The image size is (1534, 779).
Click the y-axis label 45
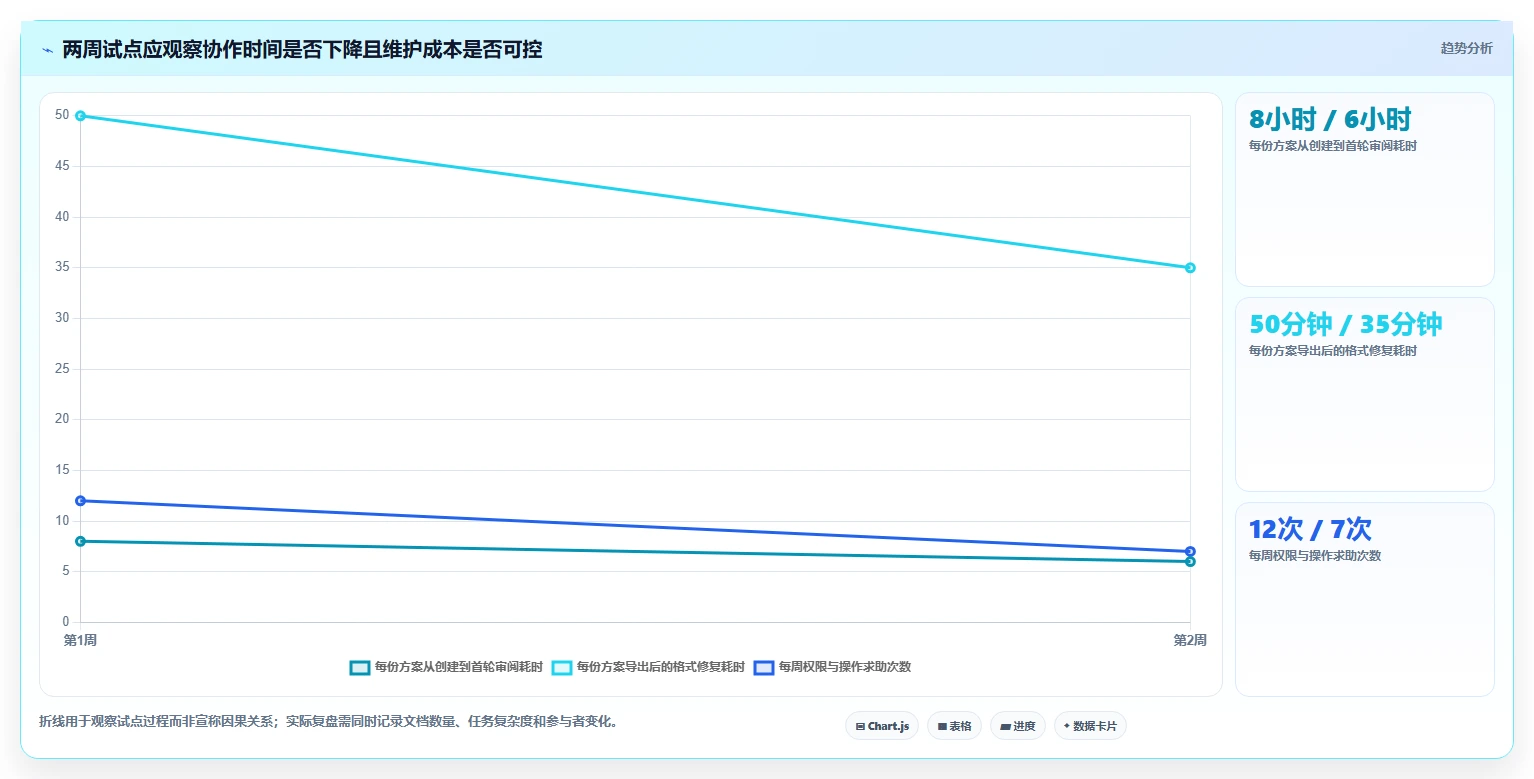[62, 166]
